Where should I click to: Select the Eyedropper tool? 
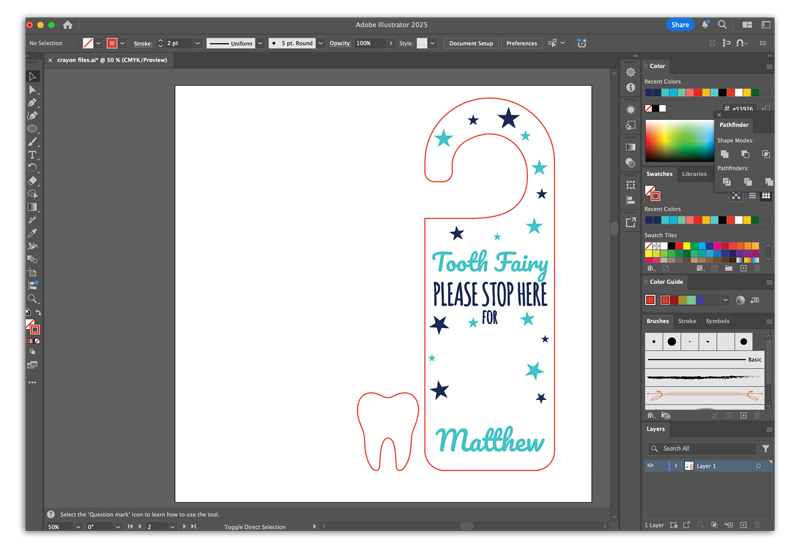pyautogui.click(x=33, y=233)
